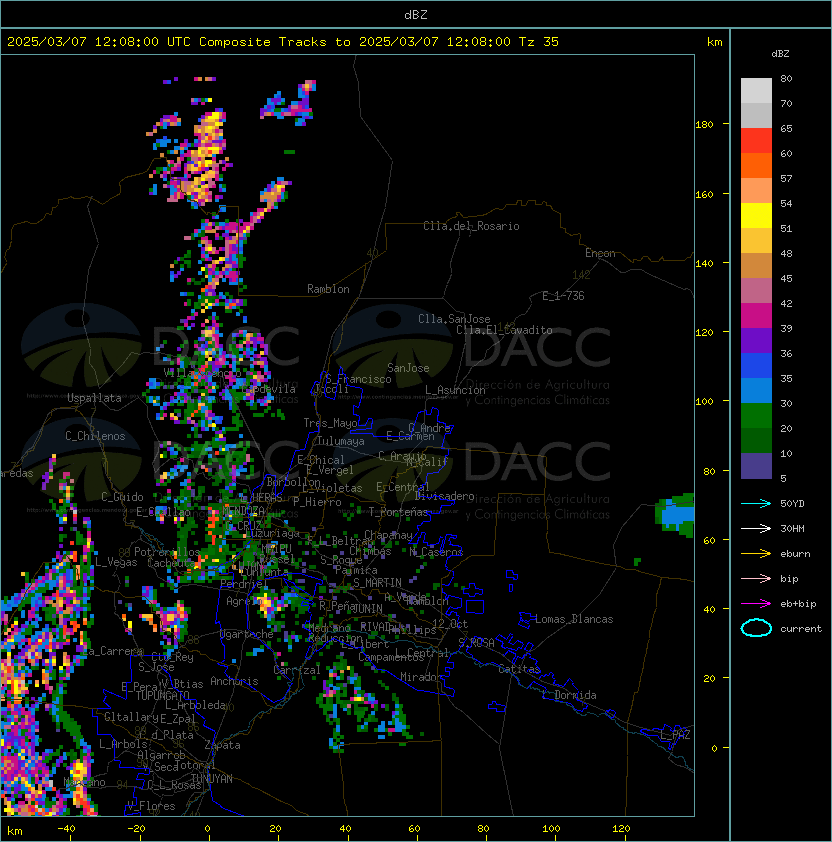Click the '30HM' legend label

click(x=792, y=528)
